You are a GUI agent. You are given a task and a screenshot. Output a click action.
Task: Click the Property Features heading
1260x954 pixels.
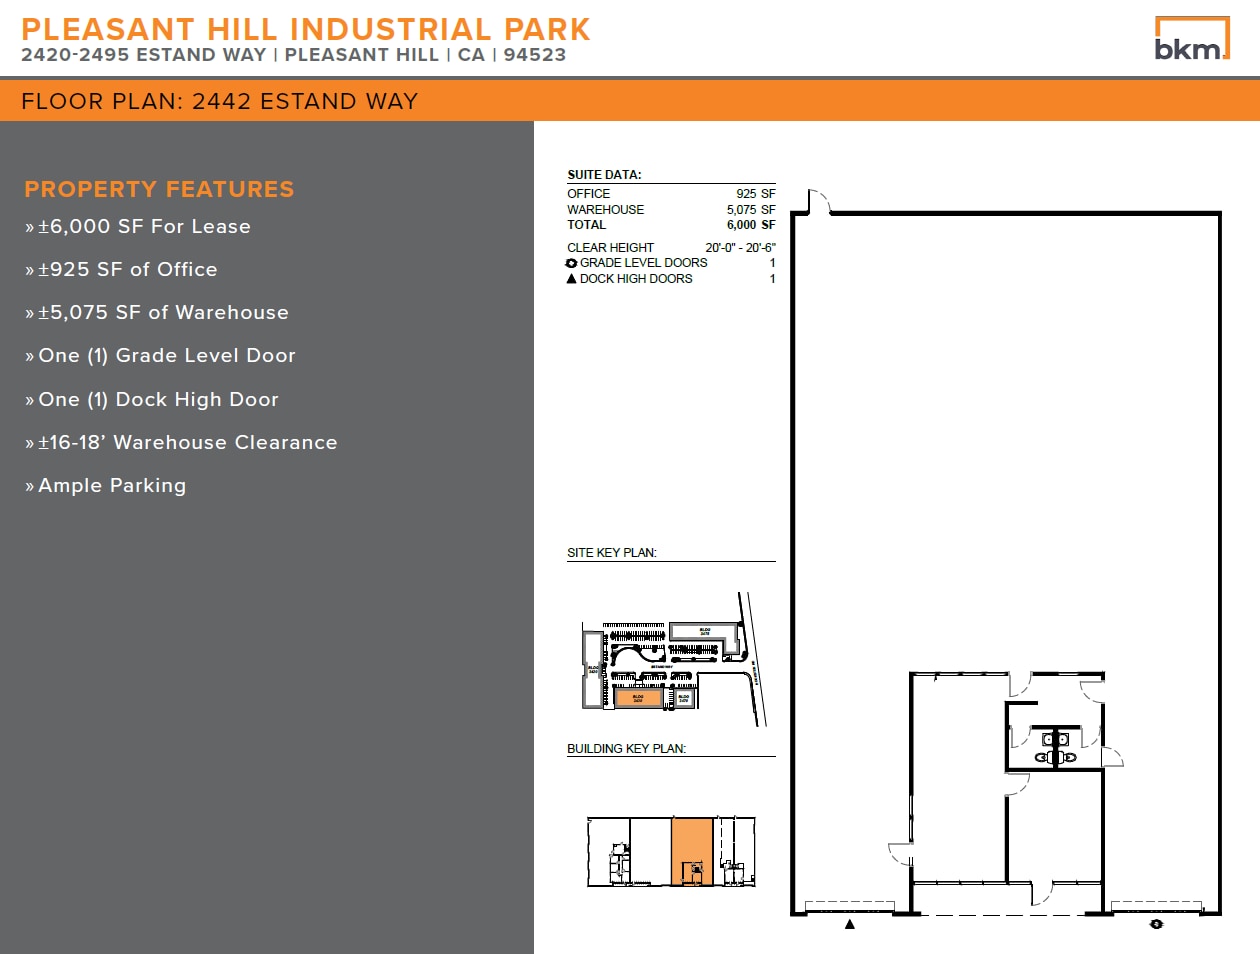(159, 189)
